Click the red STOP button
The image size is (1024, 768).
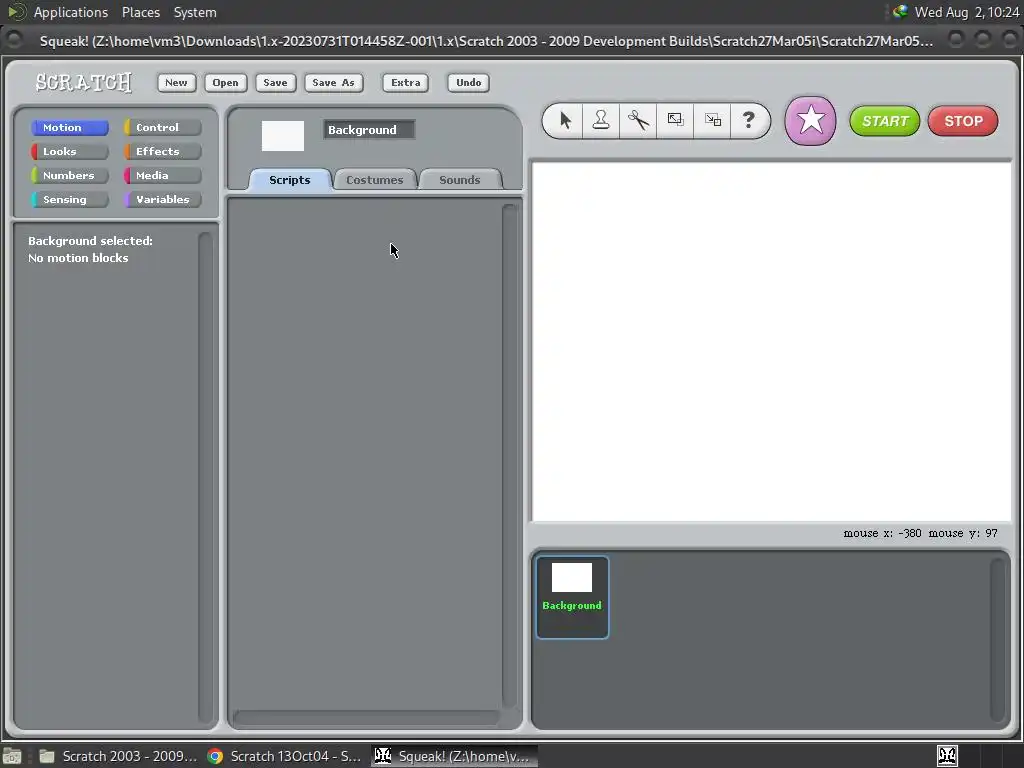pos(963,121)
